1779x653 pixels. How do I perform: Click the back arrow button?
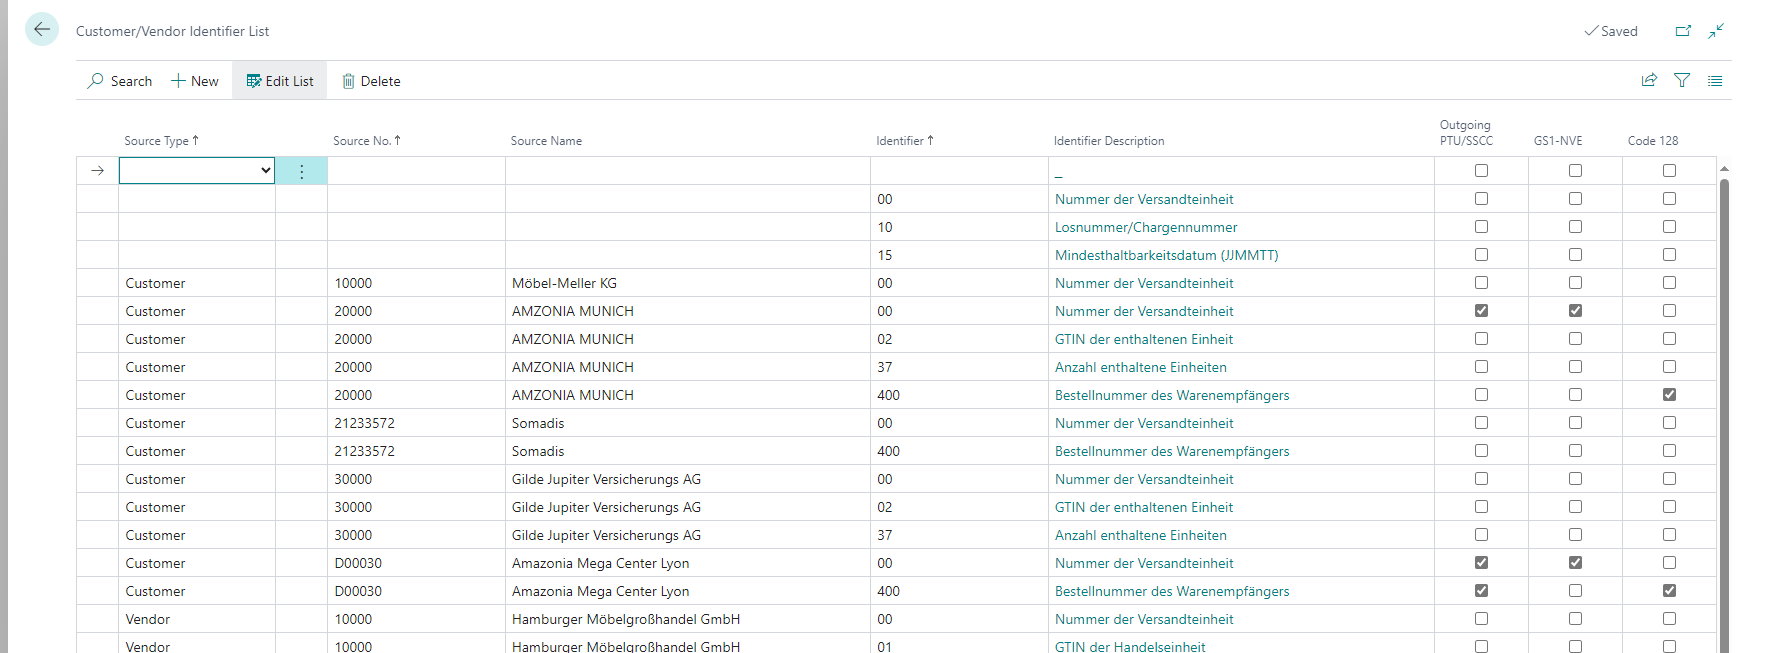pos(42,30)
